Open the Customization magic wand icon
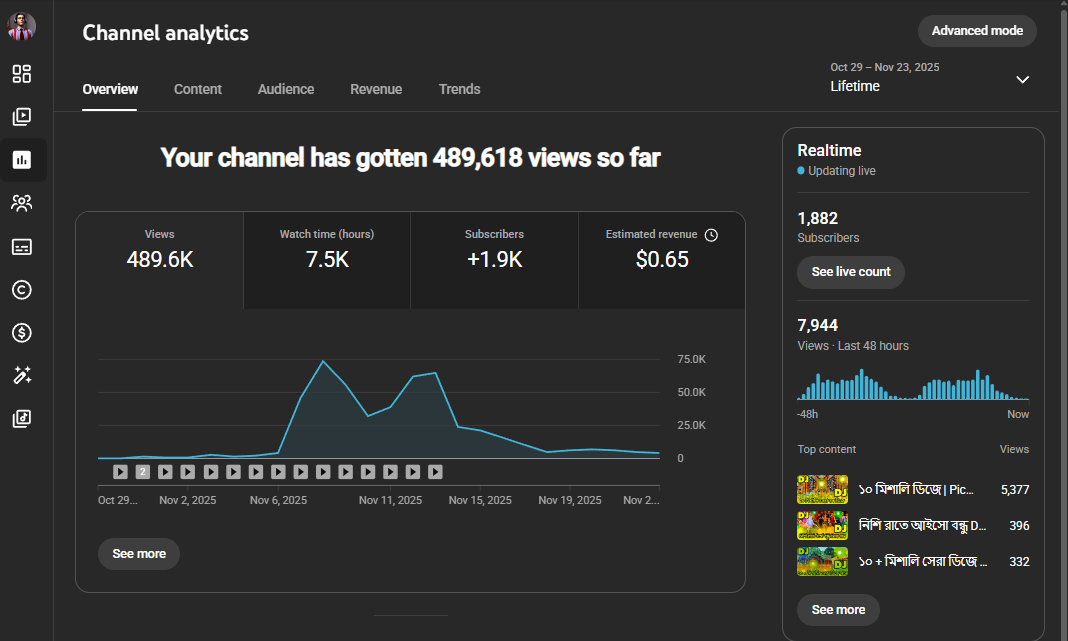This screenshot has width=1068, height=641. pos(22,376)
